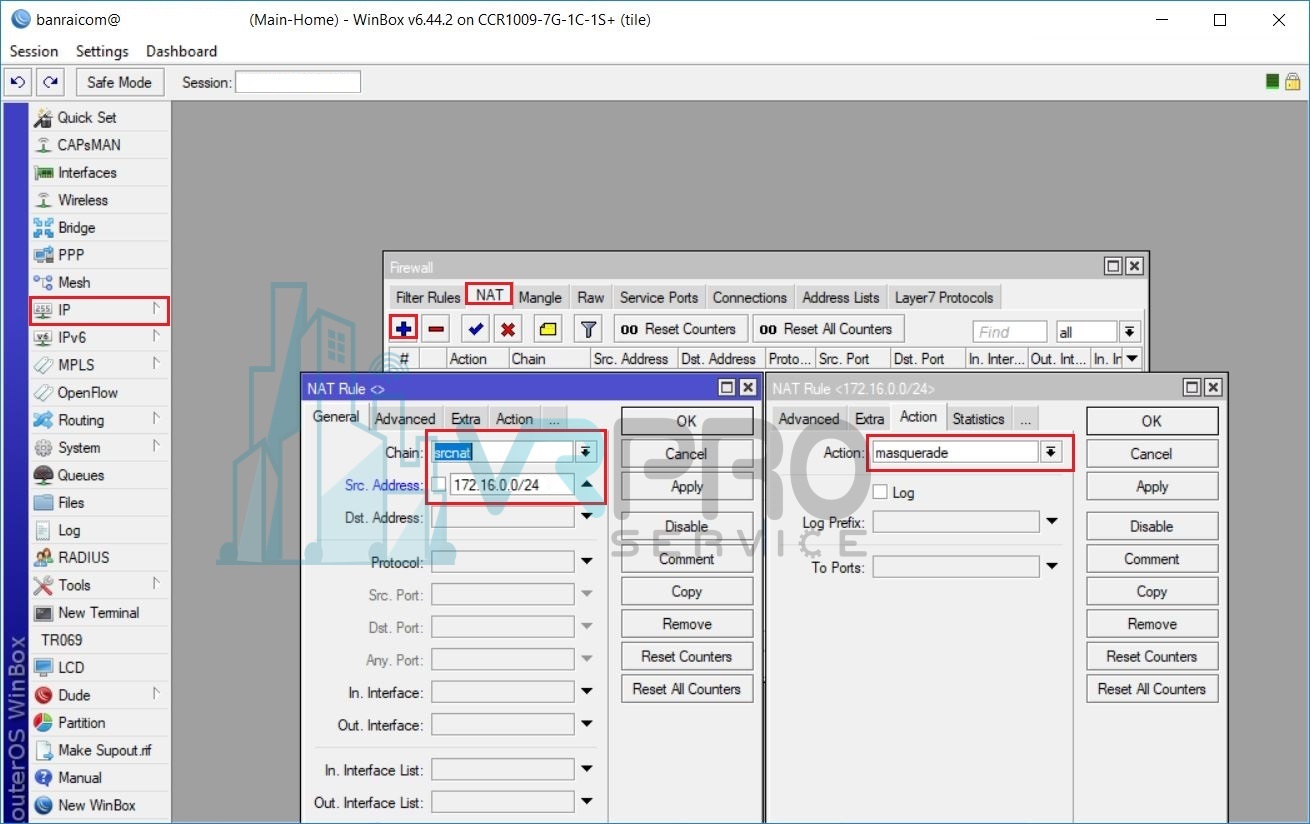
Task: Expand the Log Prefix field
Action: (x=1052, y=522)
